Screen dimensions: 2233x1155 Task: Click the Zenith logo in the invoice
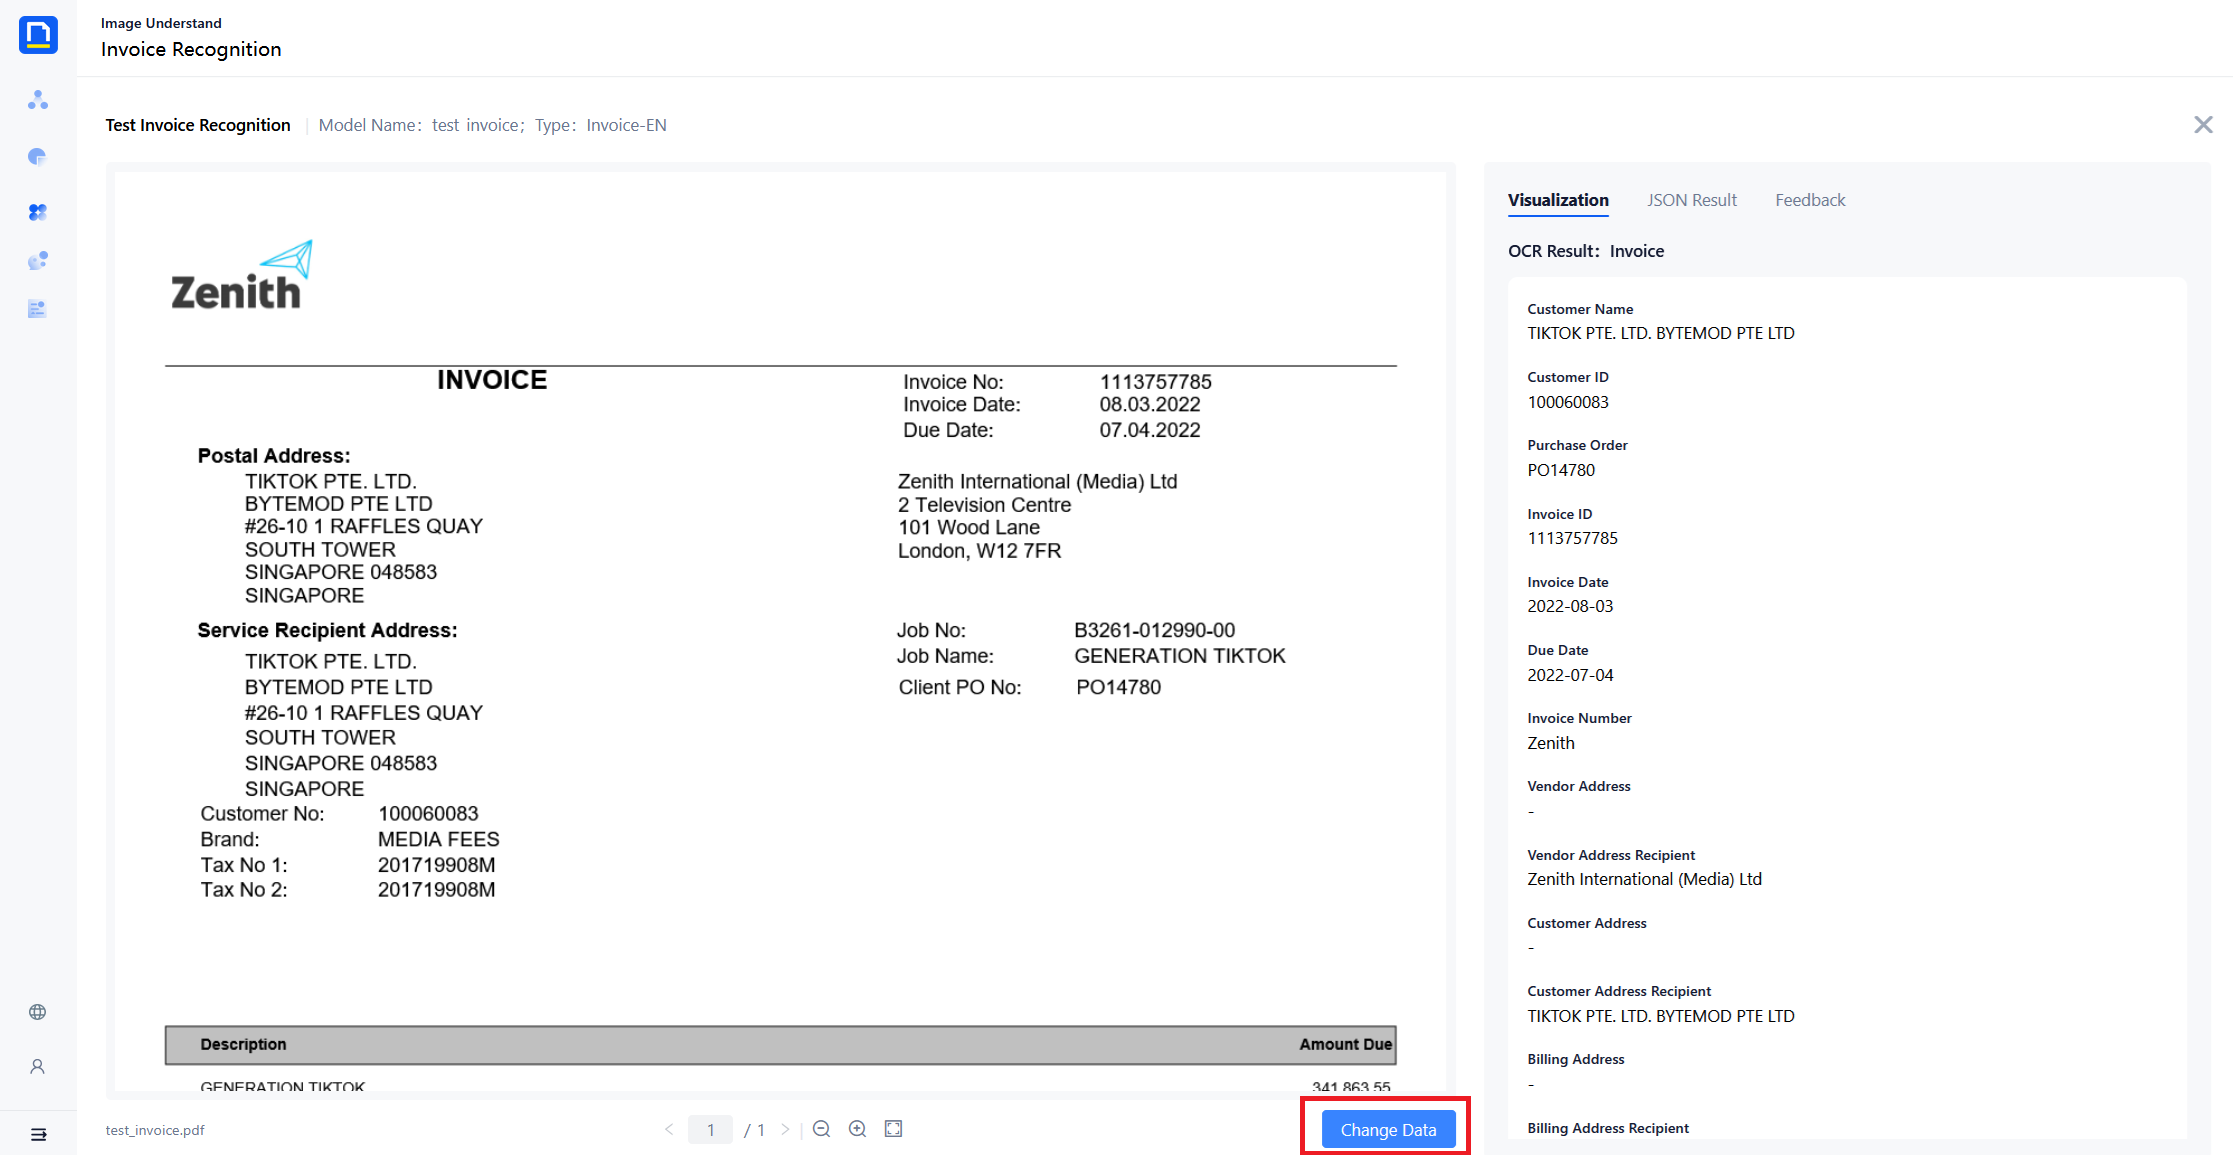pos(242,275)
